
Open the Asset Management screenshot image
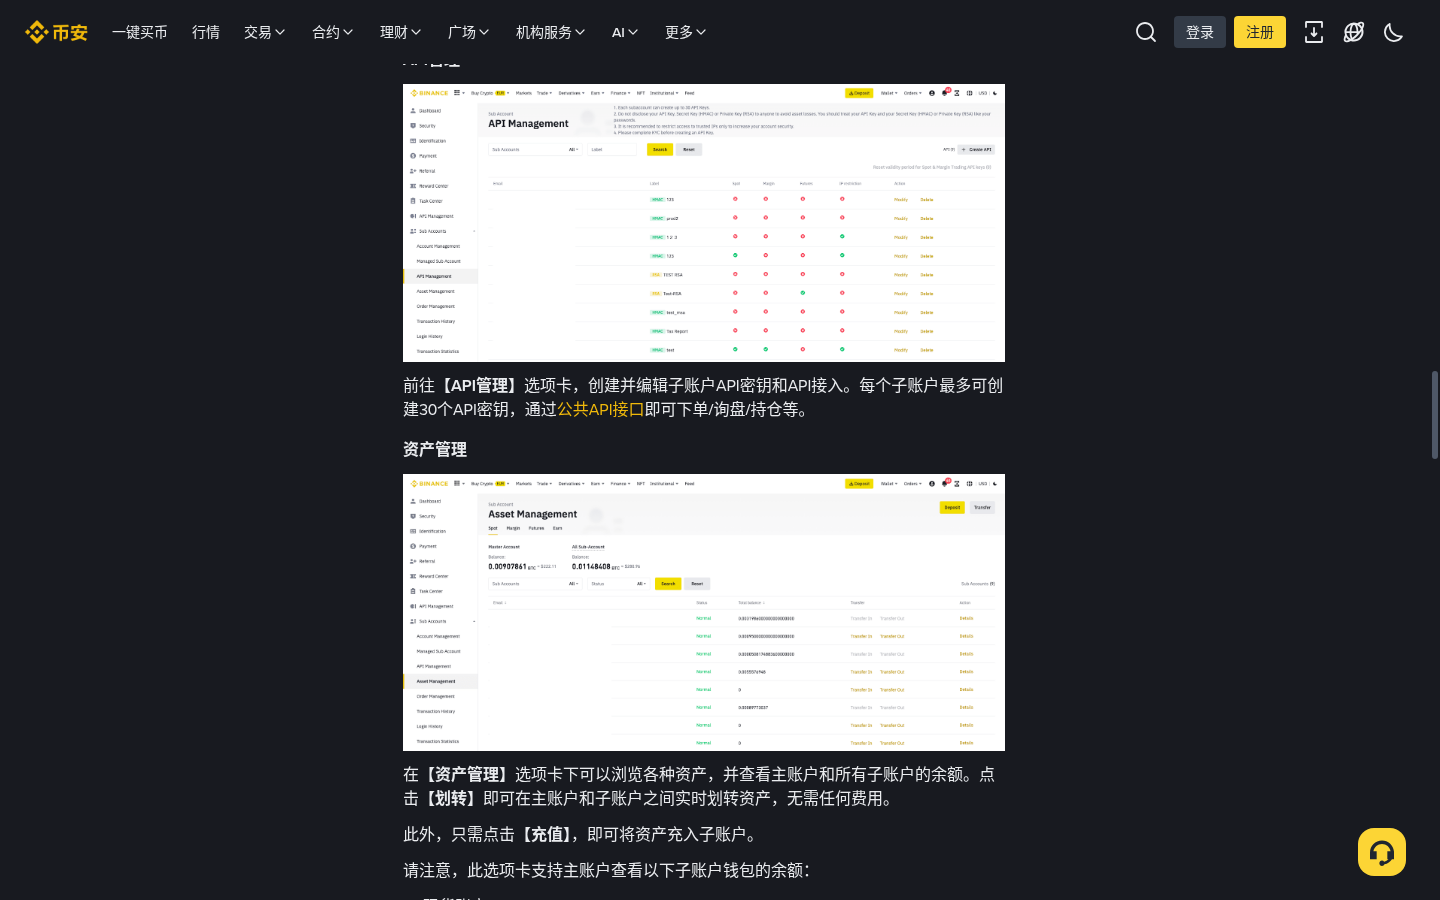click(x=704, y=612)
